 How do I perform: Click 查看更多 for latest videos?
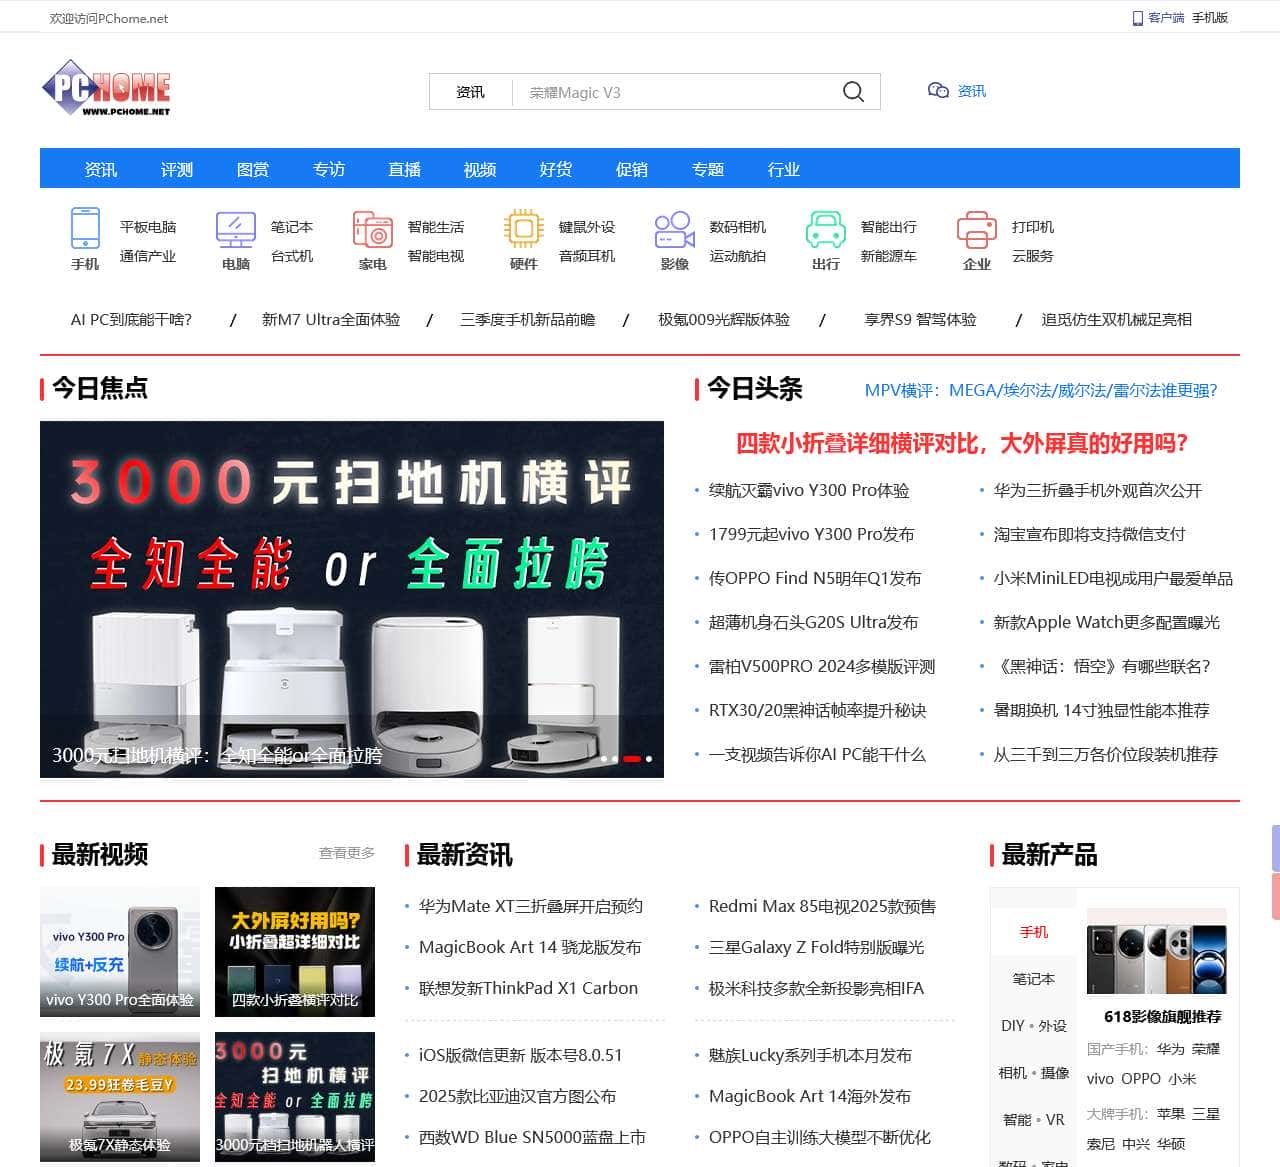(347, 853)
